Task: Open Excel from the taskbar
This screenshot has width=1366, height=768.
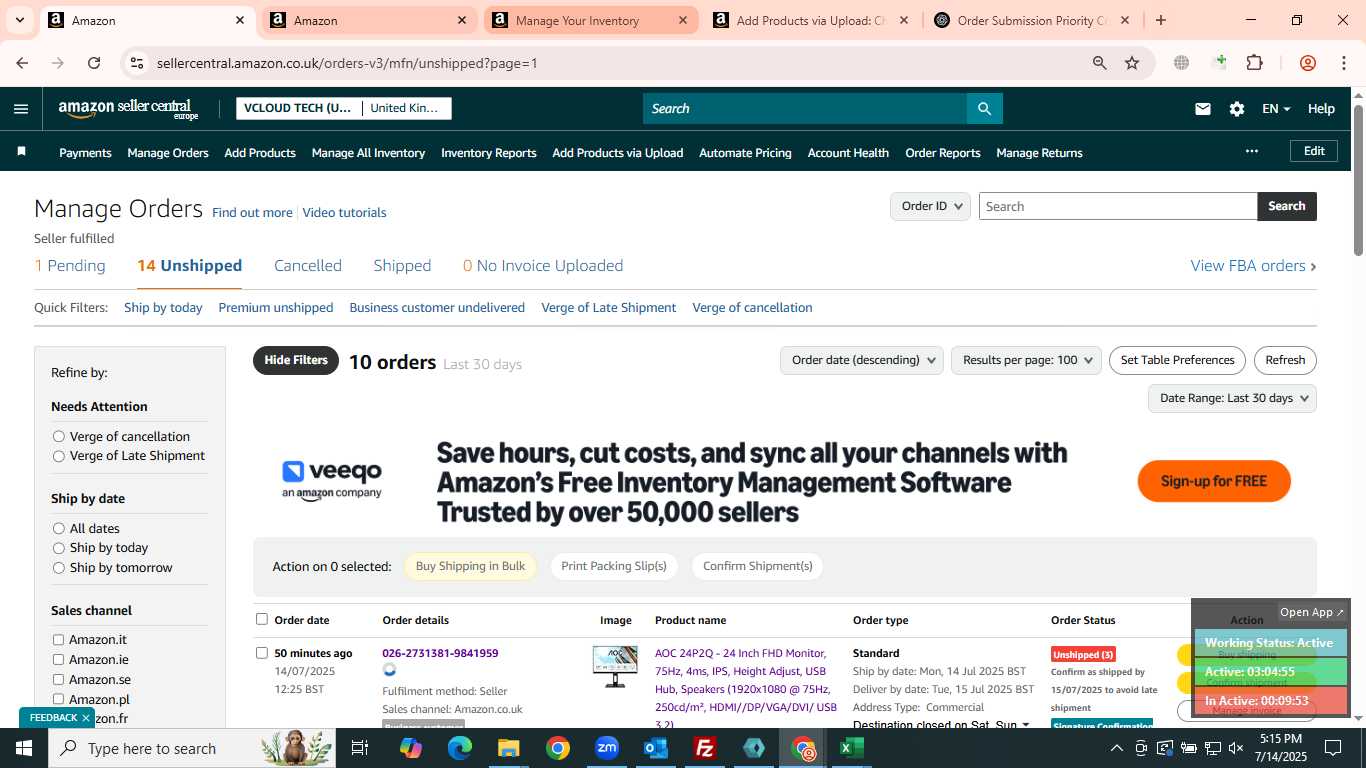Action: point(852,748)
